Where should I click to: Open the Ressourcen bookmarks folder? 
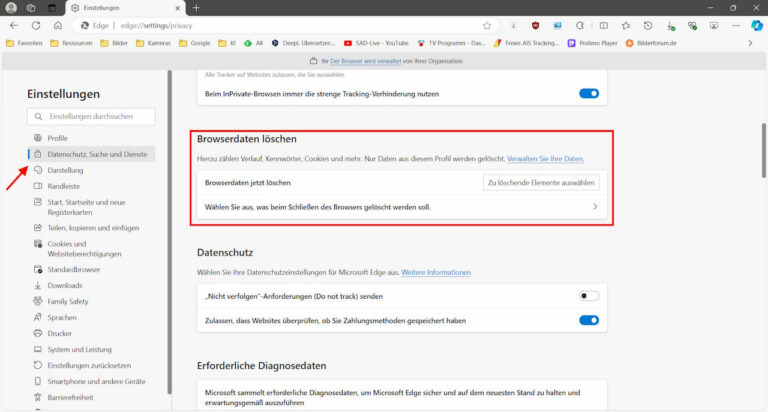tap(71, 43)
